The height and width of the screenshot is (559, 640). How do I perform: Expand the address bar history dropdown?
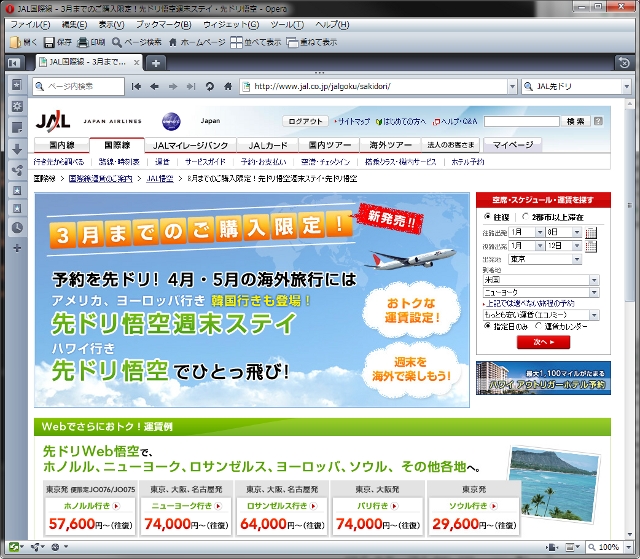point(512,87)
